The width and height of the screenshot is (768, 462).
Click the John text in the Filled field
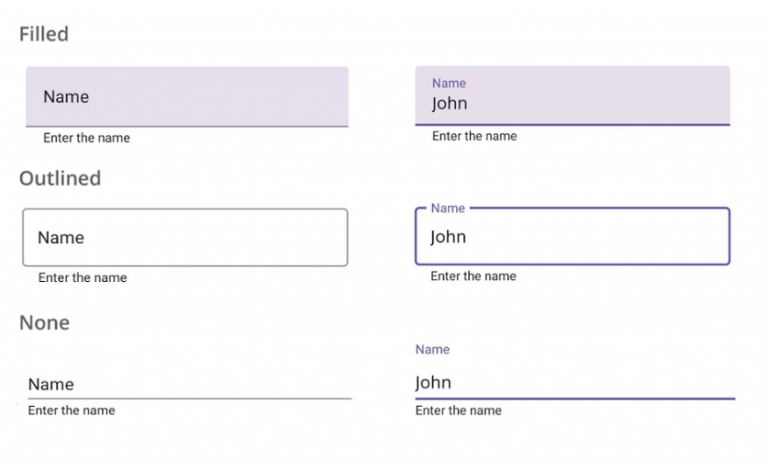coord(450,103)
